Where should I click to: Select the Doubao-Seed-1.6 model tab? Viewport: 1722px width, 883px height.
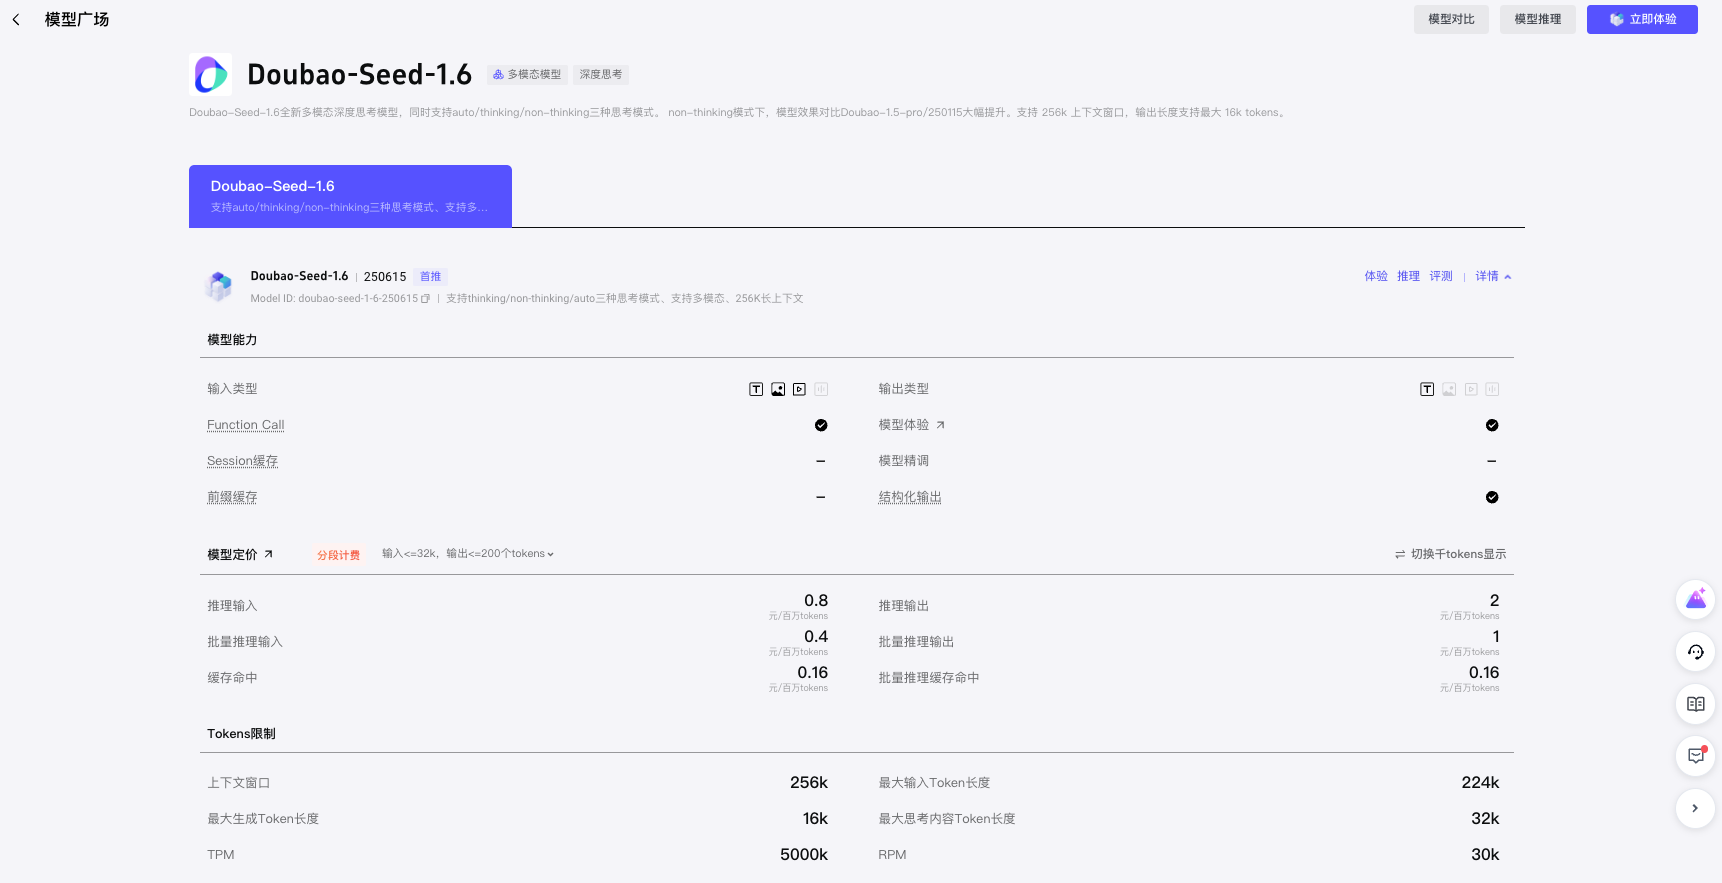point(350,196)
